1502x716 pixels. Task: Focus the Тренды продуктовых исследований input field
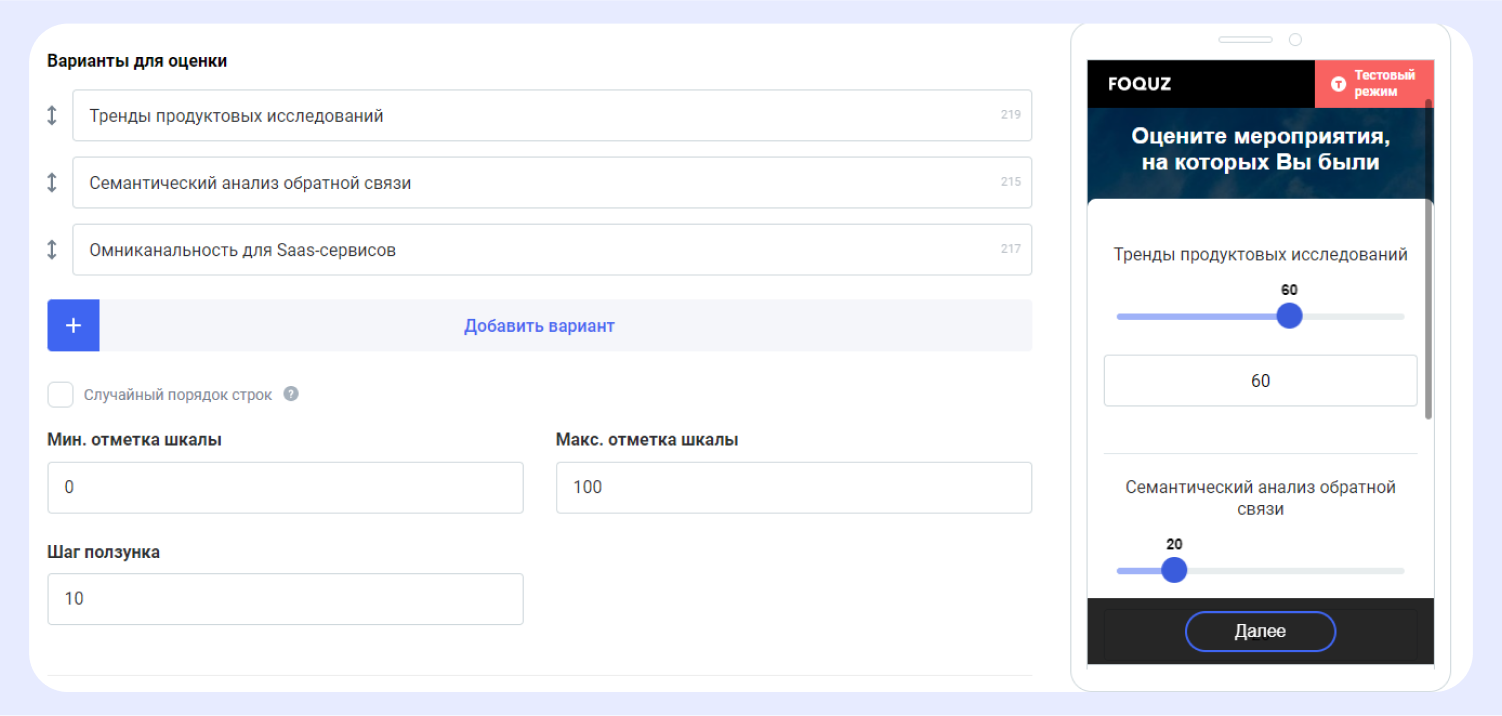(552, 116)
